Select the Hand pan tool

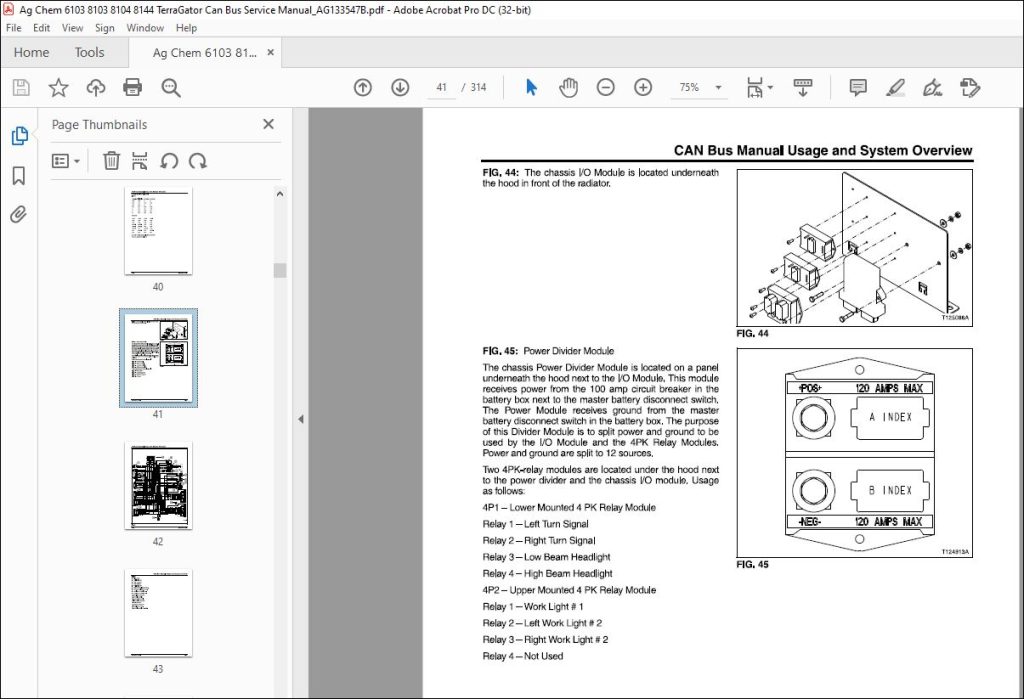[568, 88]
